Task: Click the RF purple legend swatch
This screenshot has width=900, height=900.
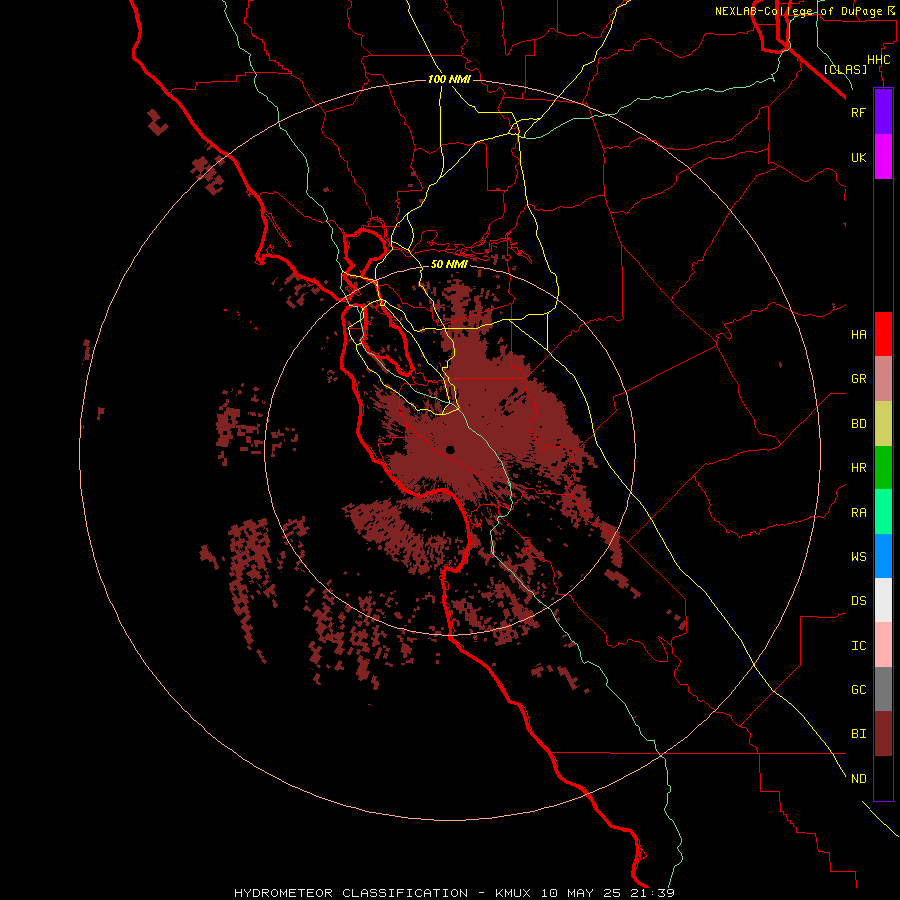Action: [883, 111]
